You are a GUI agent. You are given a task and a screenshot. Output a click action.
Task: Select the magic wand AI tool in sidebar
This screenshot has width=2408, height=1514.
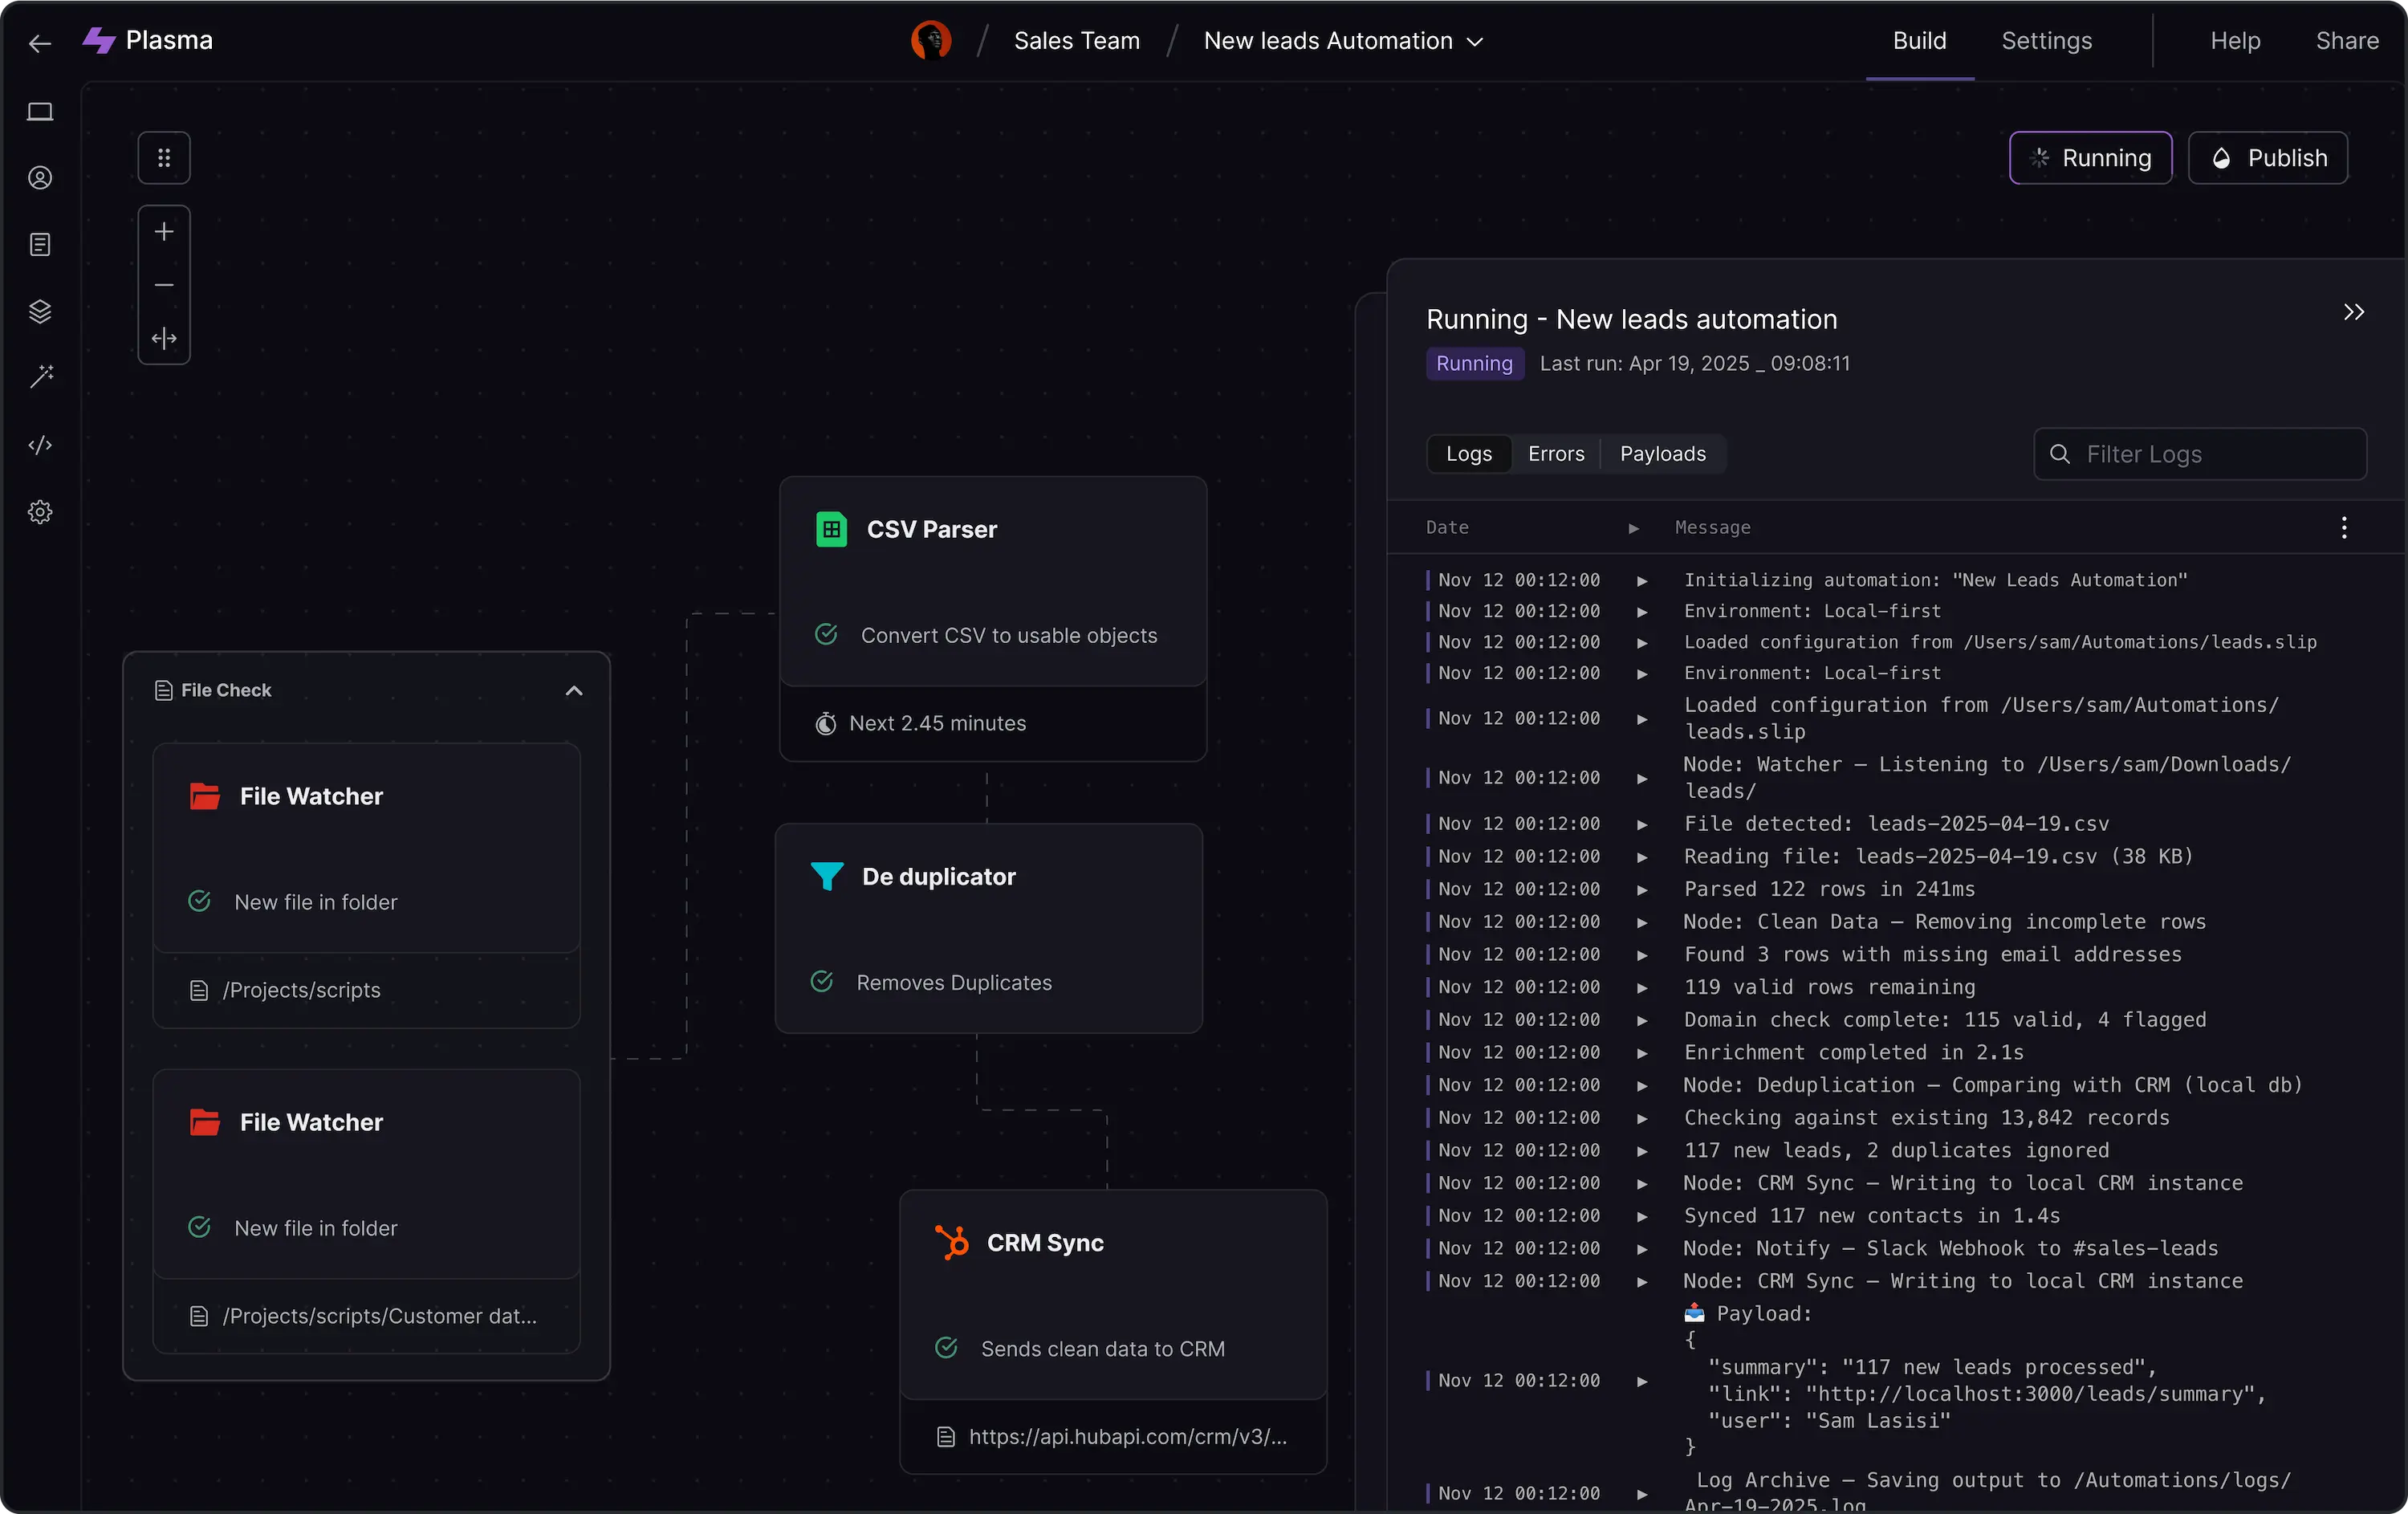coord(40,377)
